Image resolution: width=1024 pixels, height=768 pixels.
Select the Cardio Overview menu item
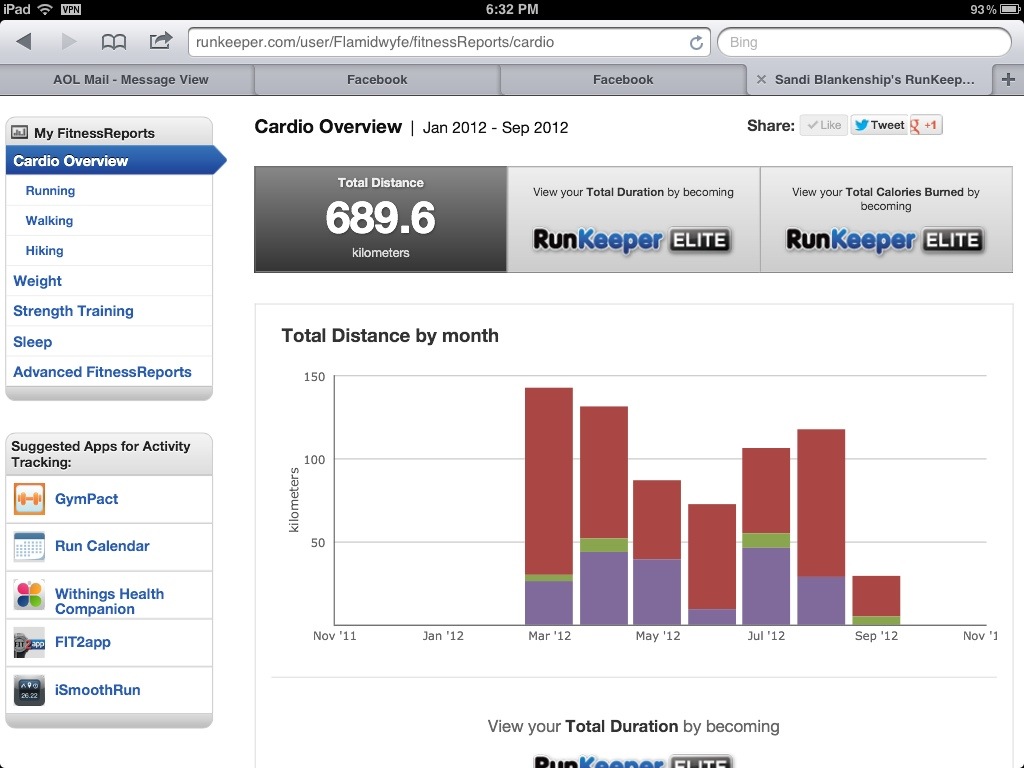71,161
